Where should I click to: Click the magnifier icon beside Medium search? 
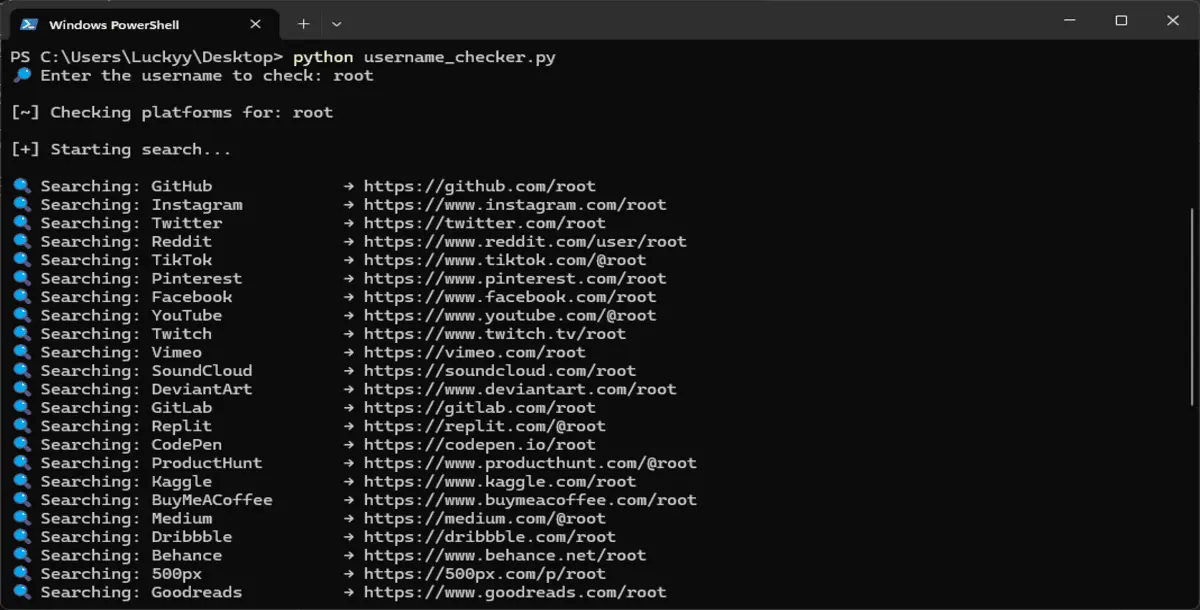coord(21,518)
